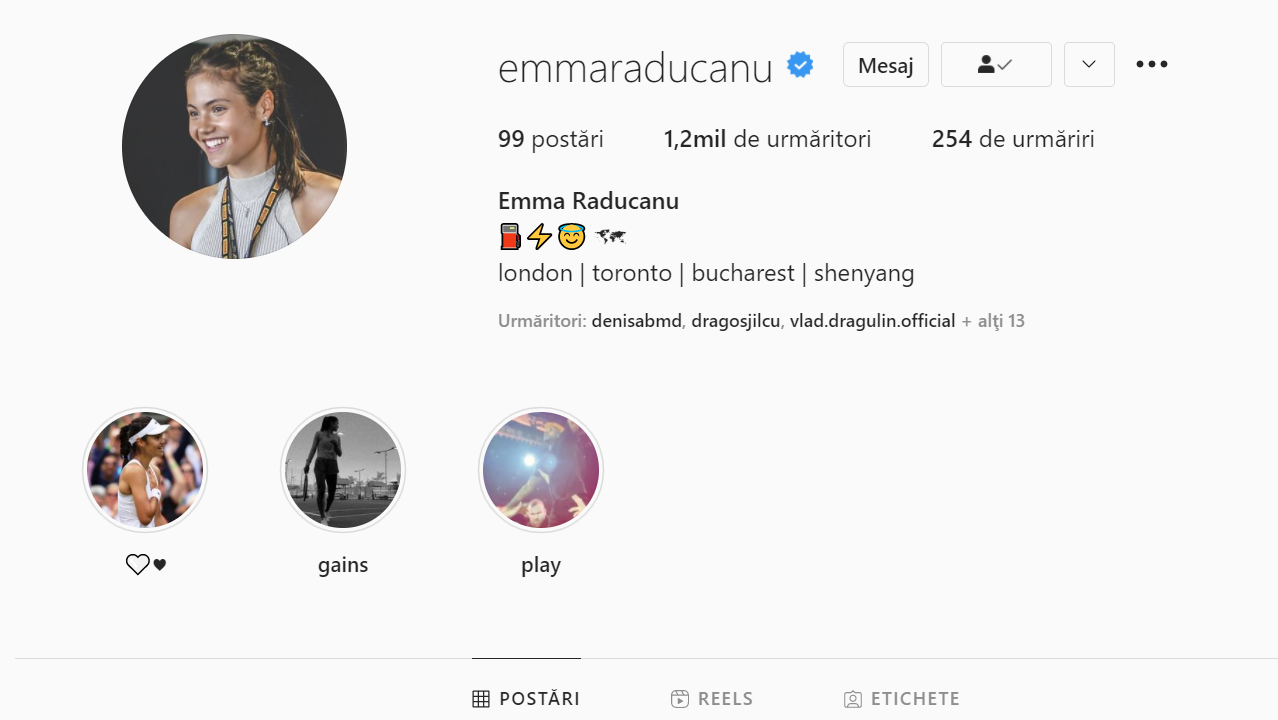Open the 254 de urmăriri list
This screenshot has width=1278, height=720.
[1013, 139]
